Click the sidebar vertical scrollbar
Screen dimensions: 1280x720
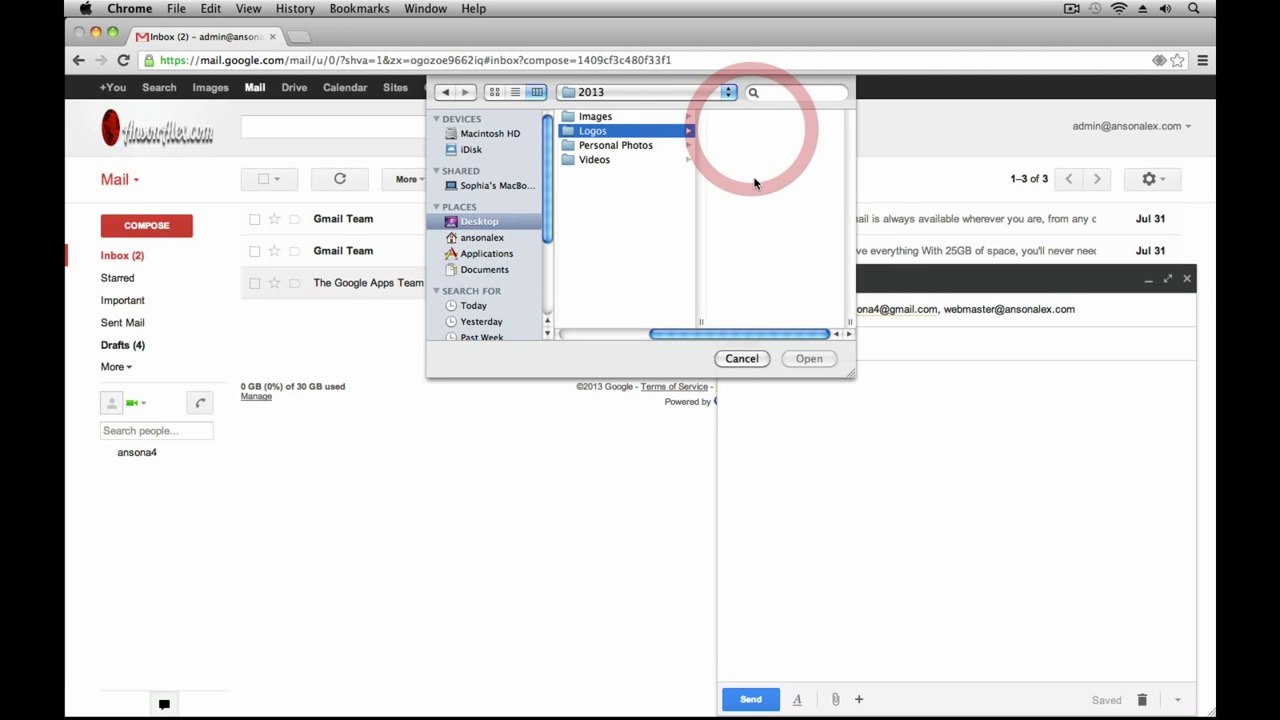547,178
